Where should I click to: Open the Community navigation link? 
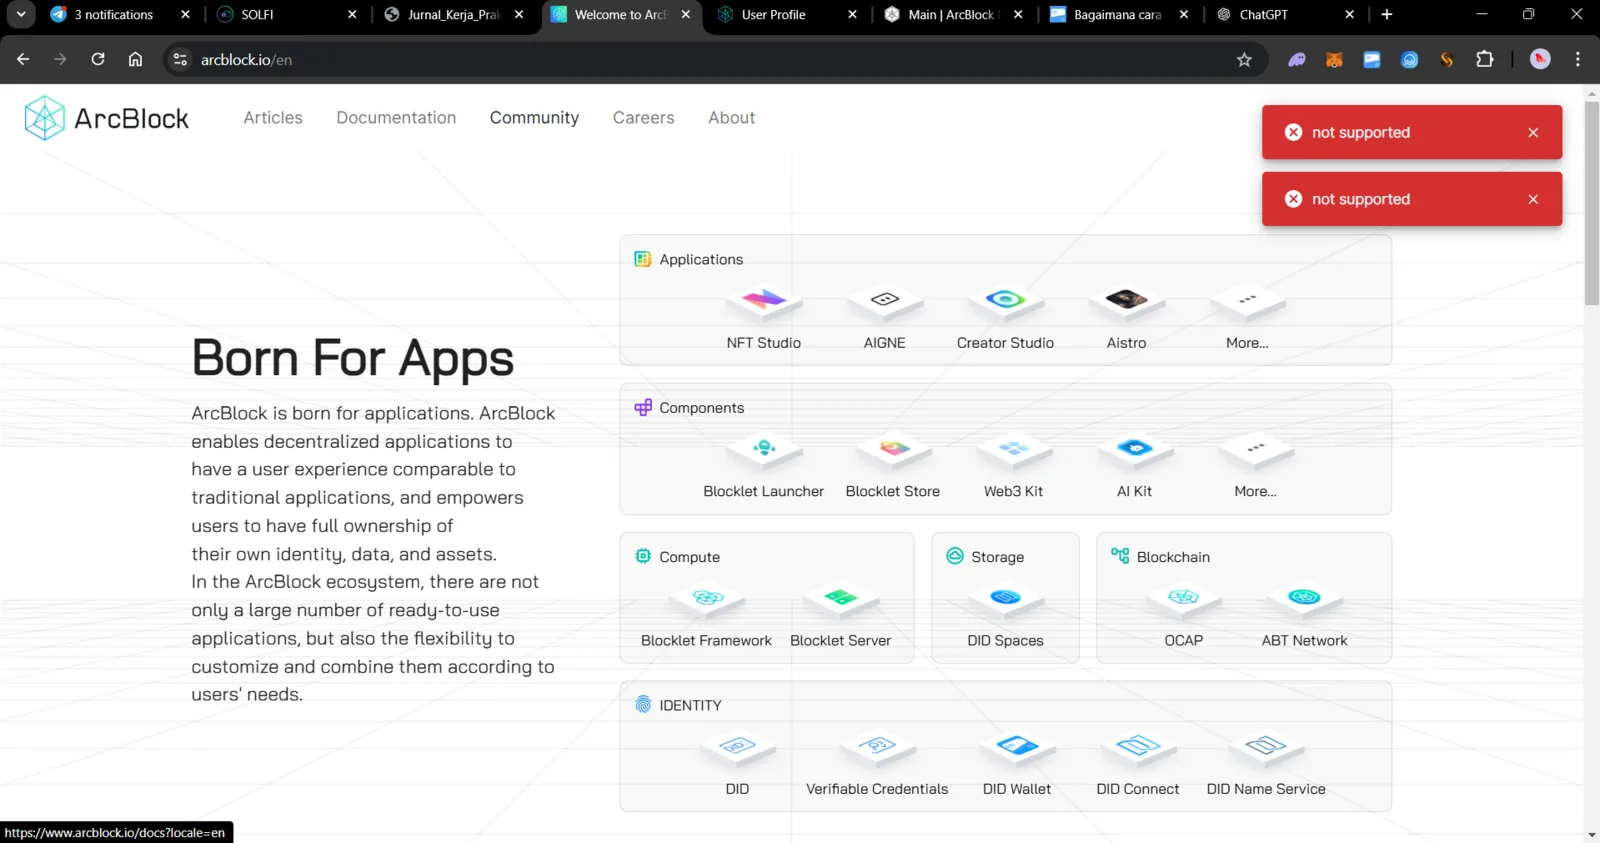point(534,118)
